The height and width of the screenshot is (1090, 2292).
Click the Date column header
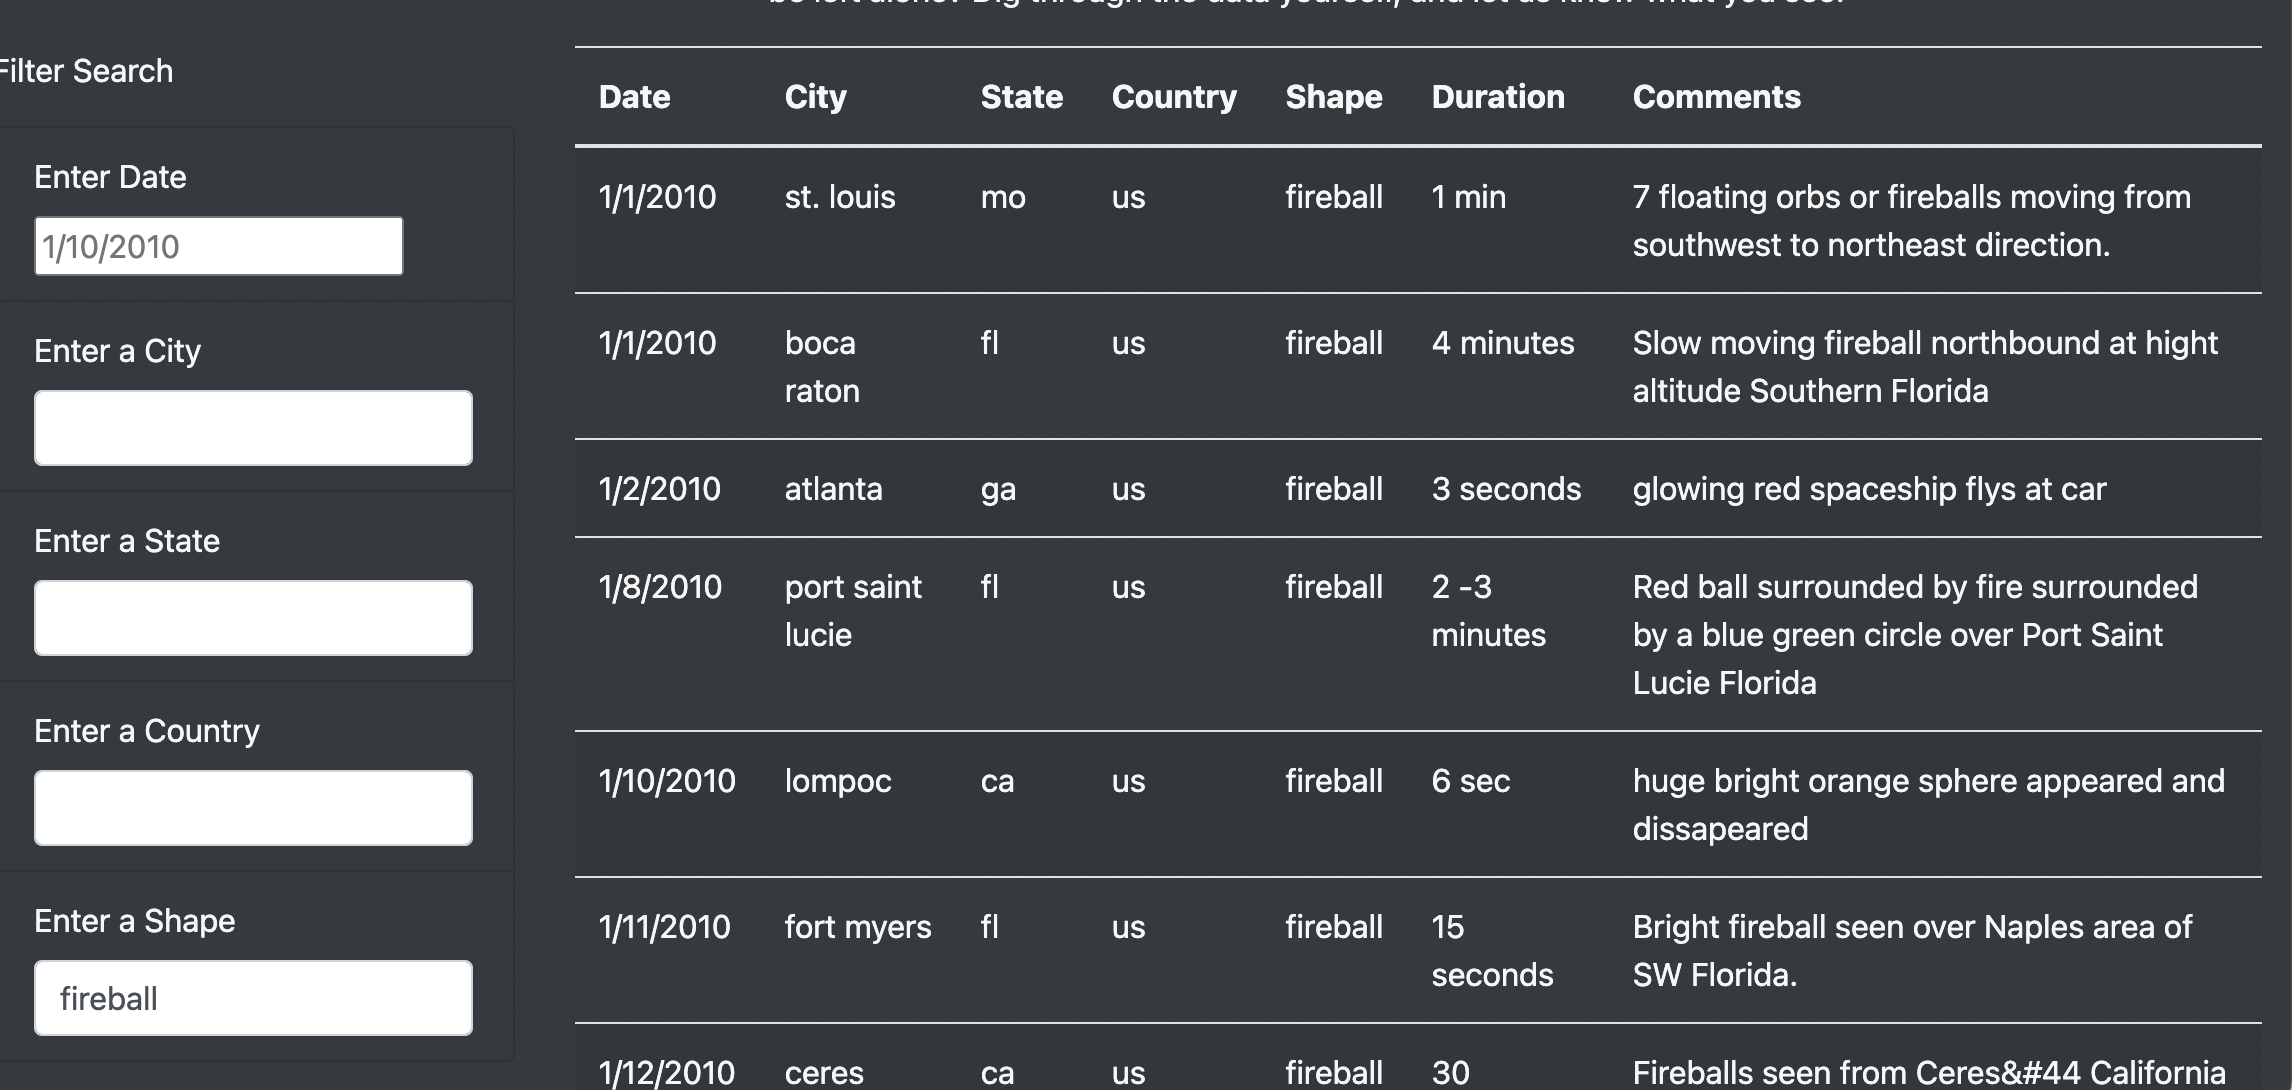tap(634, 97)
